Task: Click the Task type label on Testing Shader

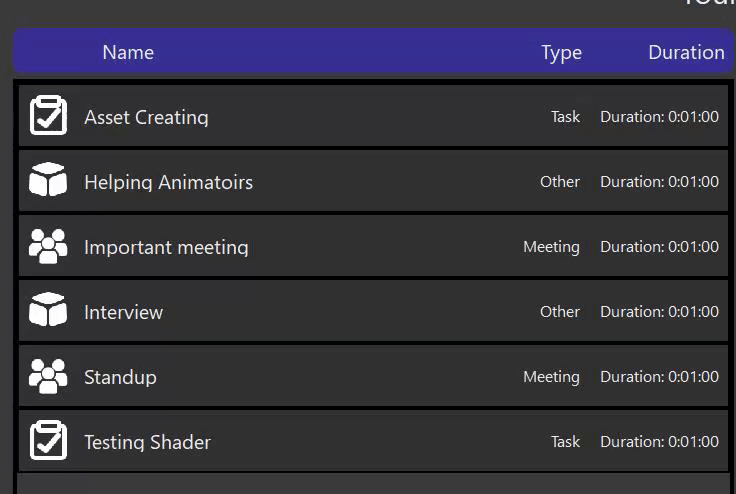Action: click(565, 442)
